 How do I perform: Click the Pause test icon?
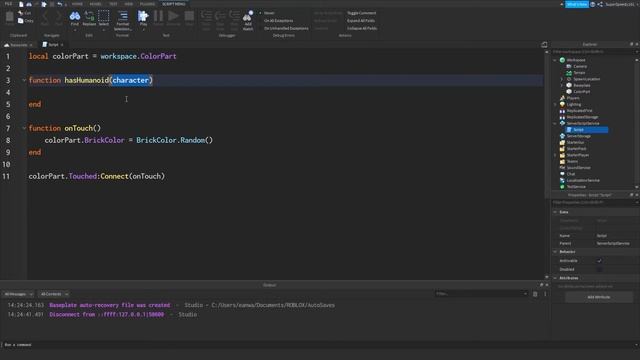click(158, 16)
